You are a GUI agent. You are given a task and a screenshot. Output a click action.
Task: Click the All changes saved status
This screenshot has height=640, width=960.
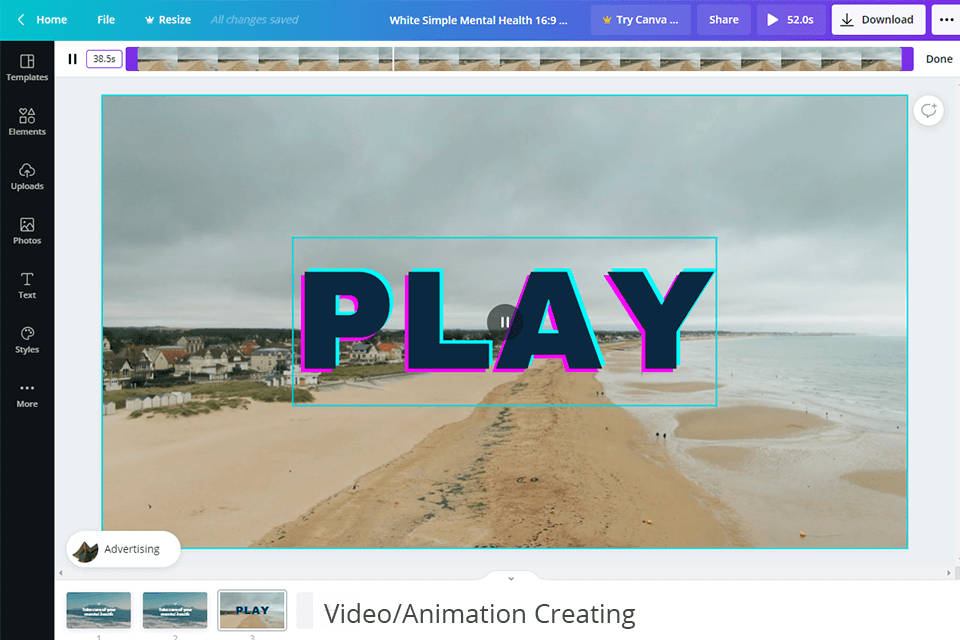click(x=254, y=20)
